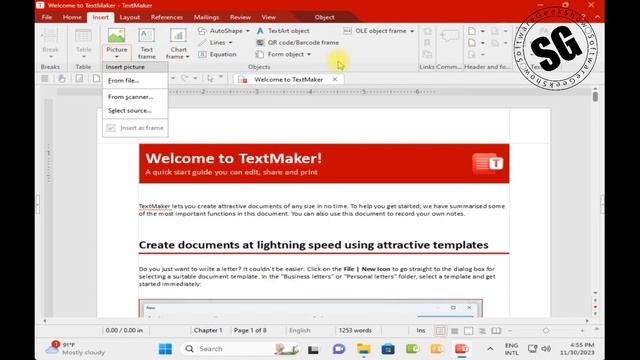Click zoom in plus button in status bar
Image resolution: width=640 pixels, height=360 pixels.
[x=582, y=331]
